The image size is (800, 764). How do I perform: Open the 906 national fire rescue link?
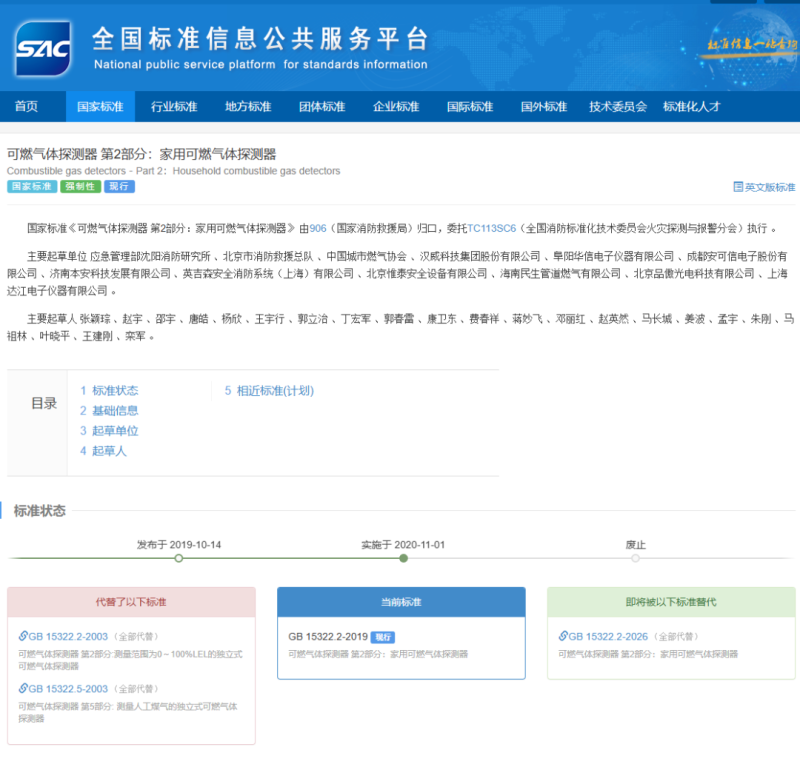click(318, 229)
